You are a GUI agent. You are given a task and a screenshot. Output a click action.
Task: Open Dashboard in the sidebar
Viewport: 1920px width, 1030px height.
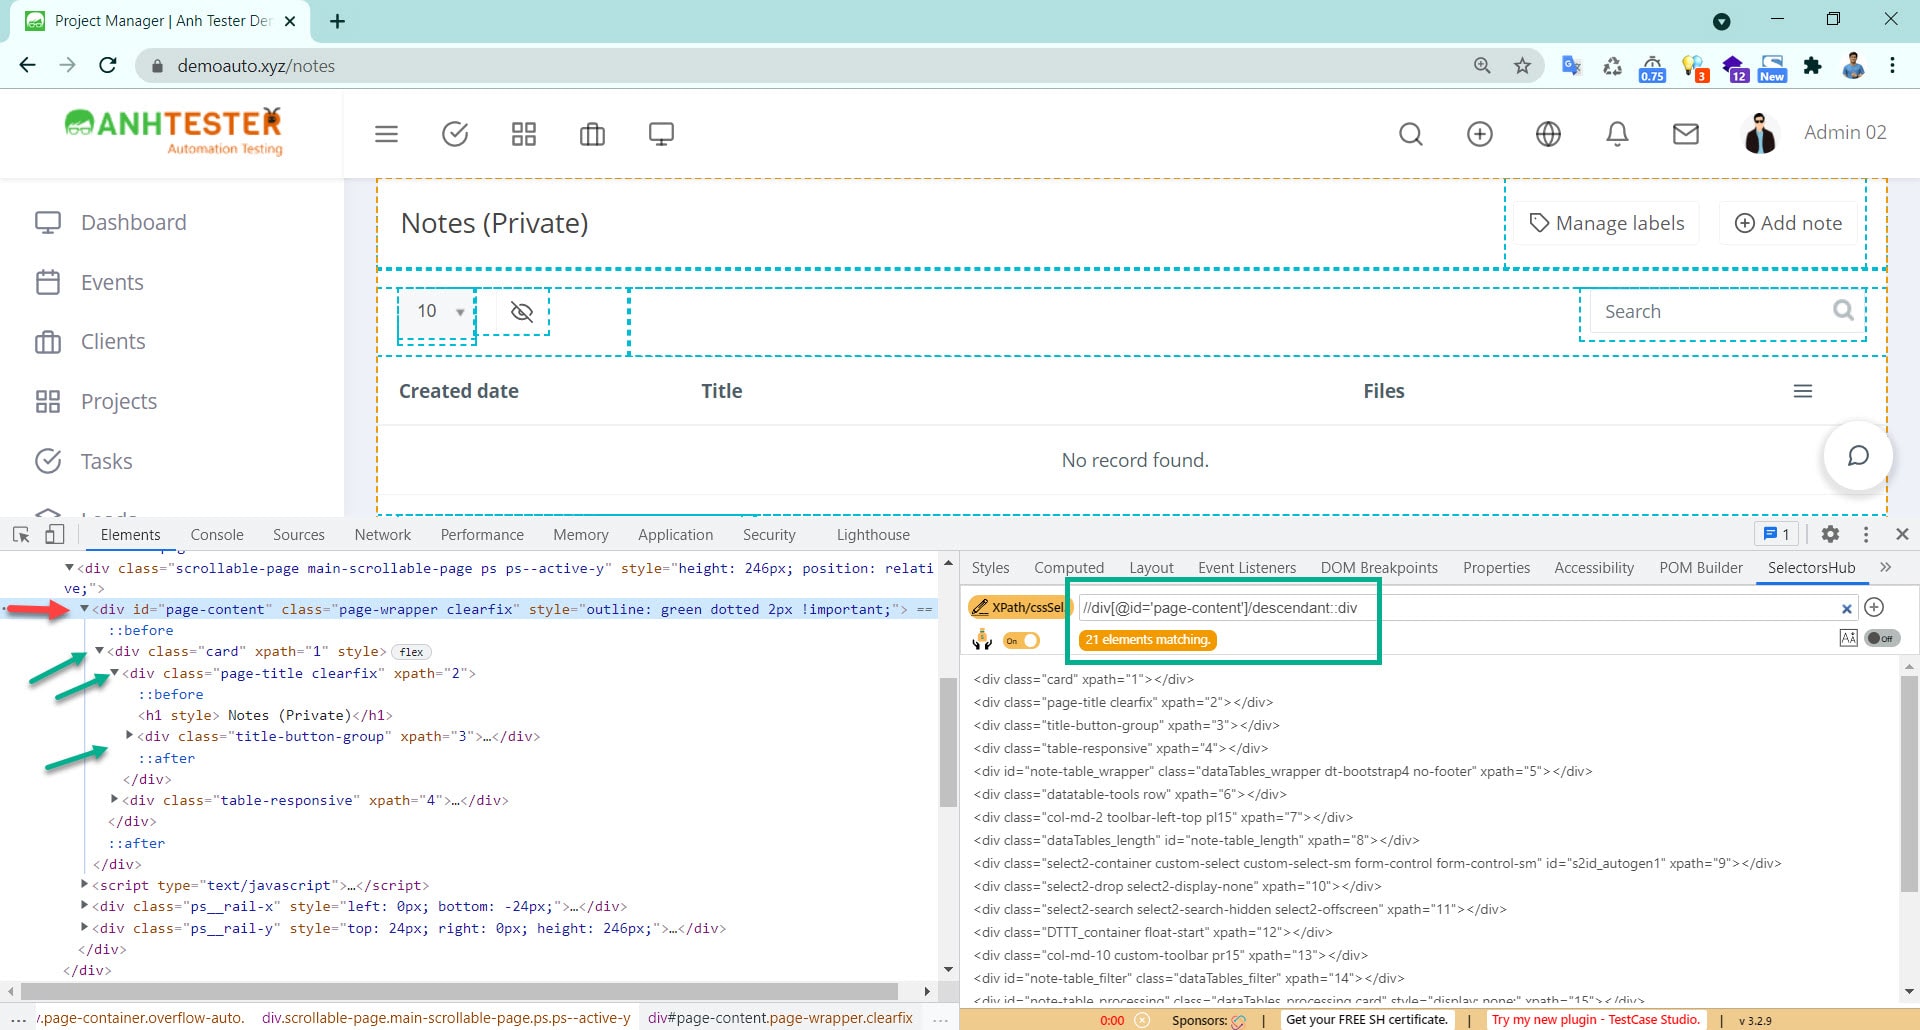(110, 222)
